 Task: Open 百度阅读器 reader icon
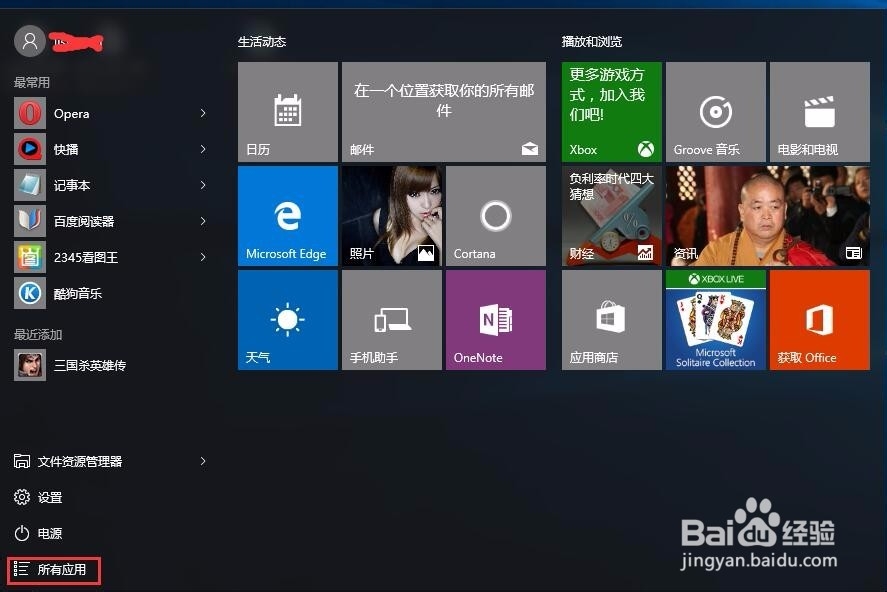tap(30, 221)
